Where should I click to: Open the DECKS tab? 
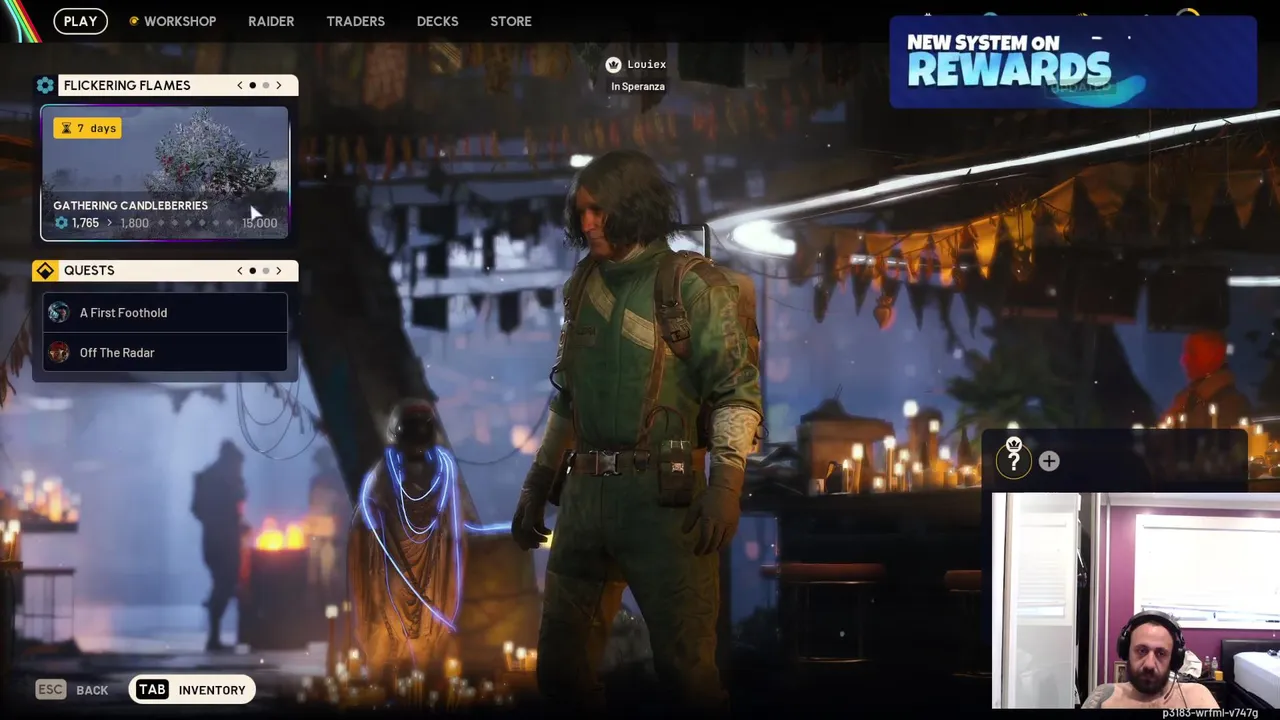coord(437,21)
